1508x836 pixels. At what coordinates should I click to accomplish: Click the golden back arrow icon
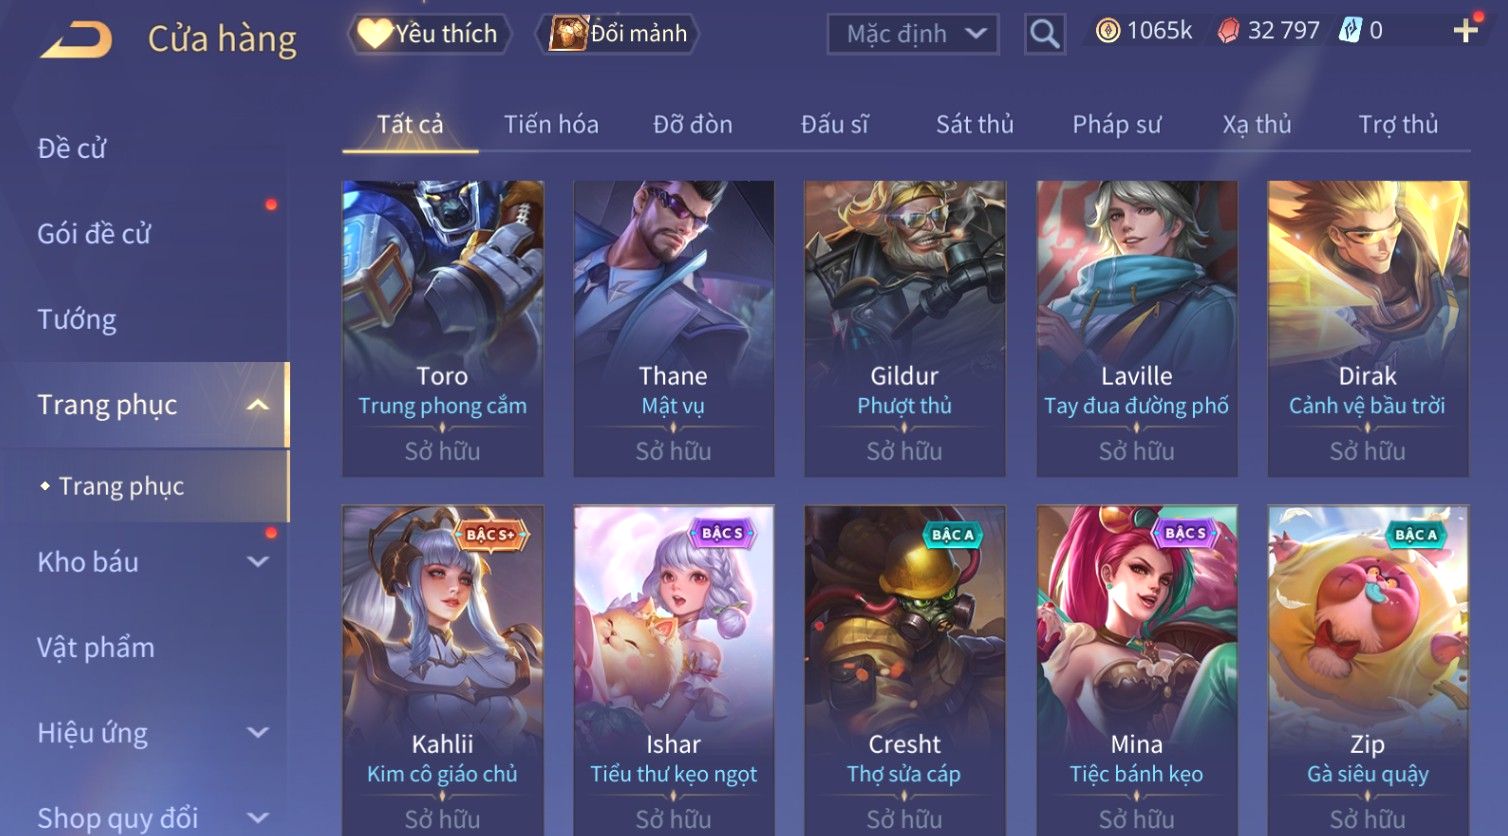(76, 40)
